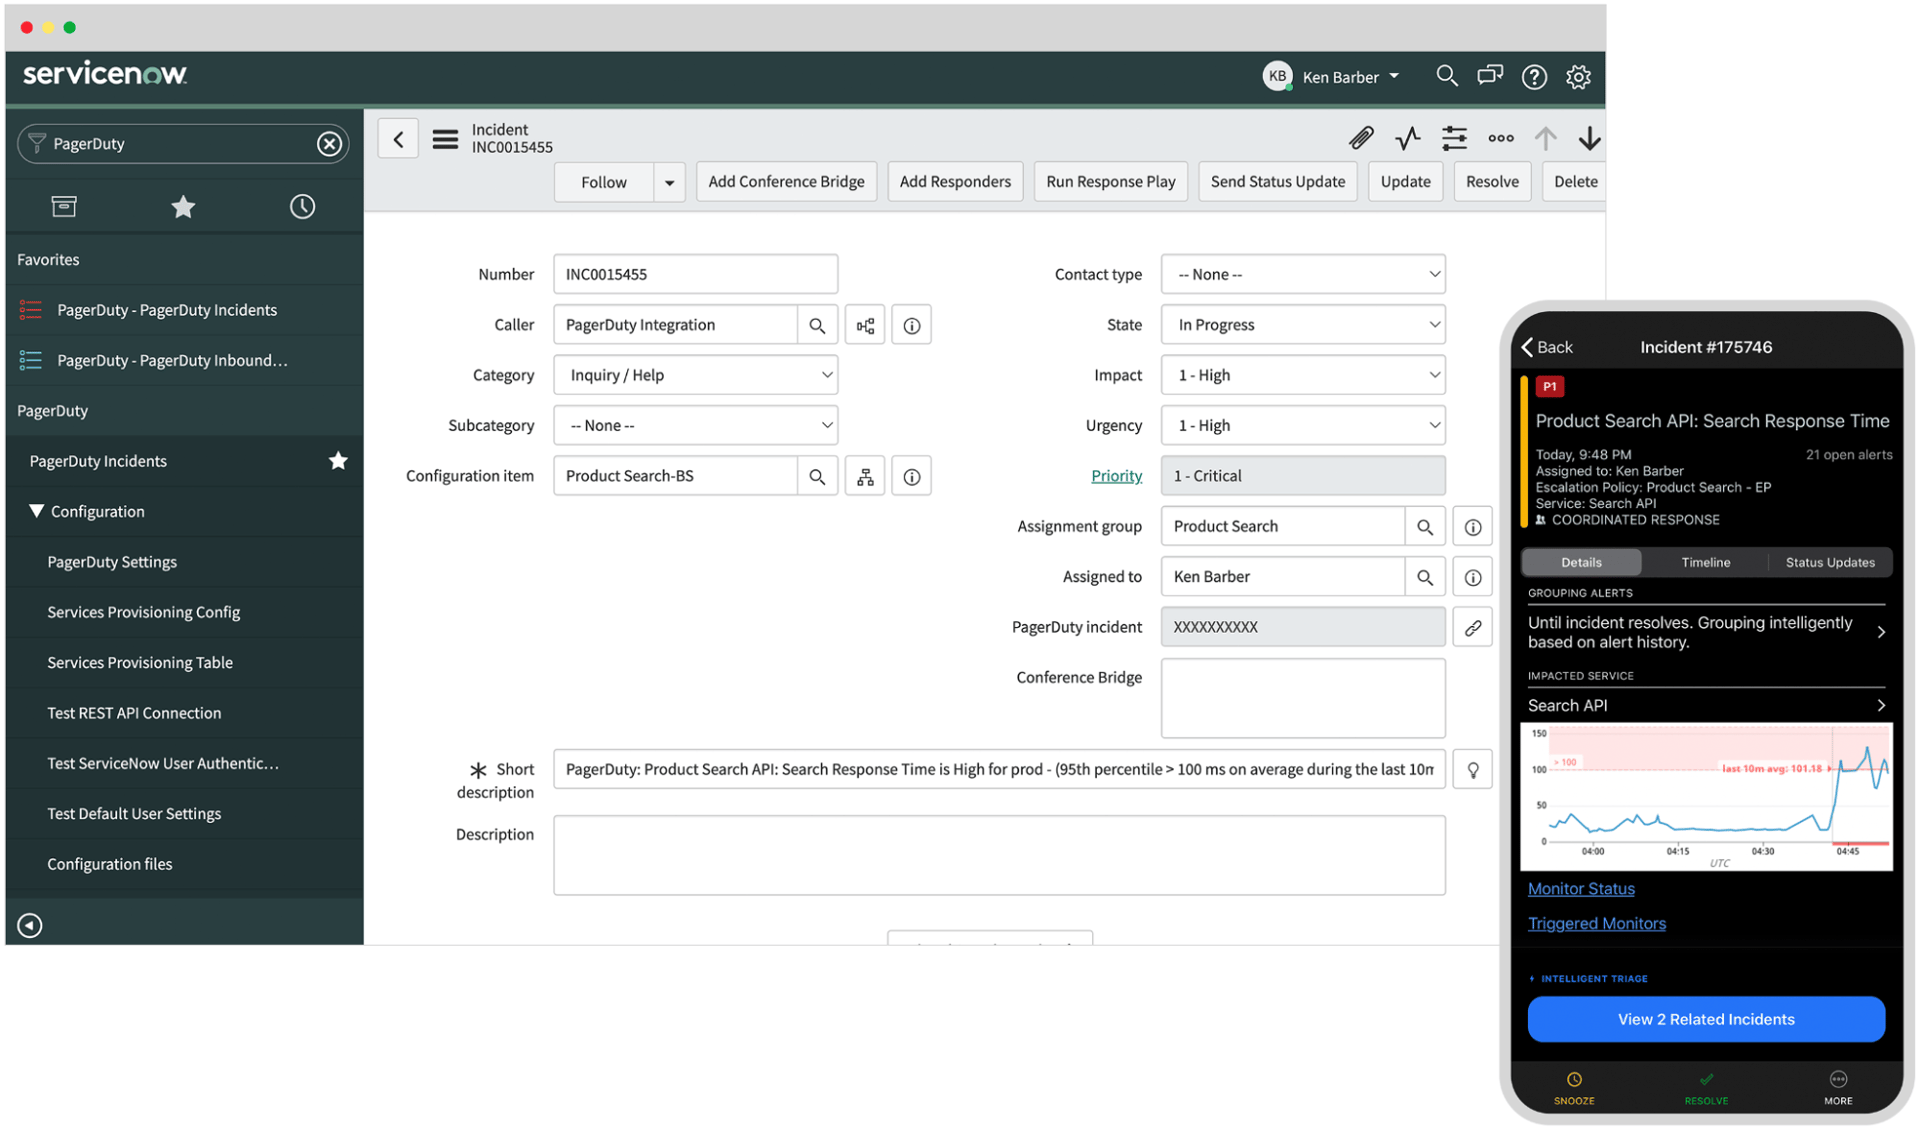Screen dimensions: 1920x1132
Task: Show dependency map for Configuration item
Action: [864, 475]
